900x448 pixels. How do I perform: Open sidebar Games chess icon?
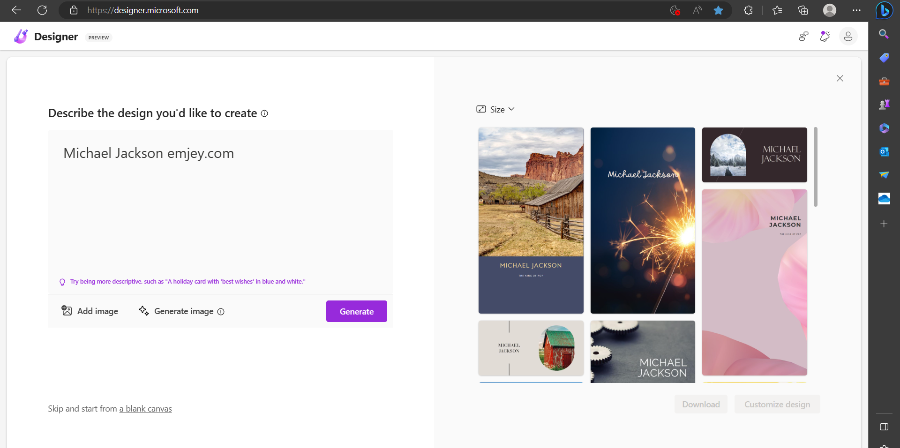[884, 104]
